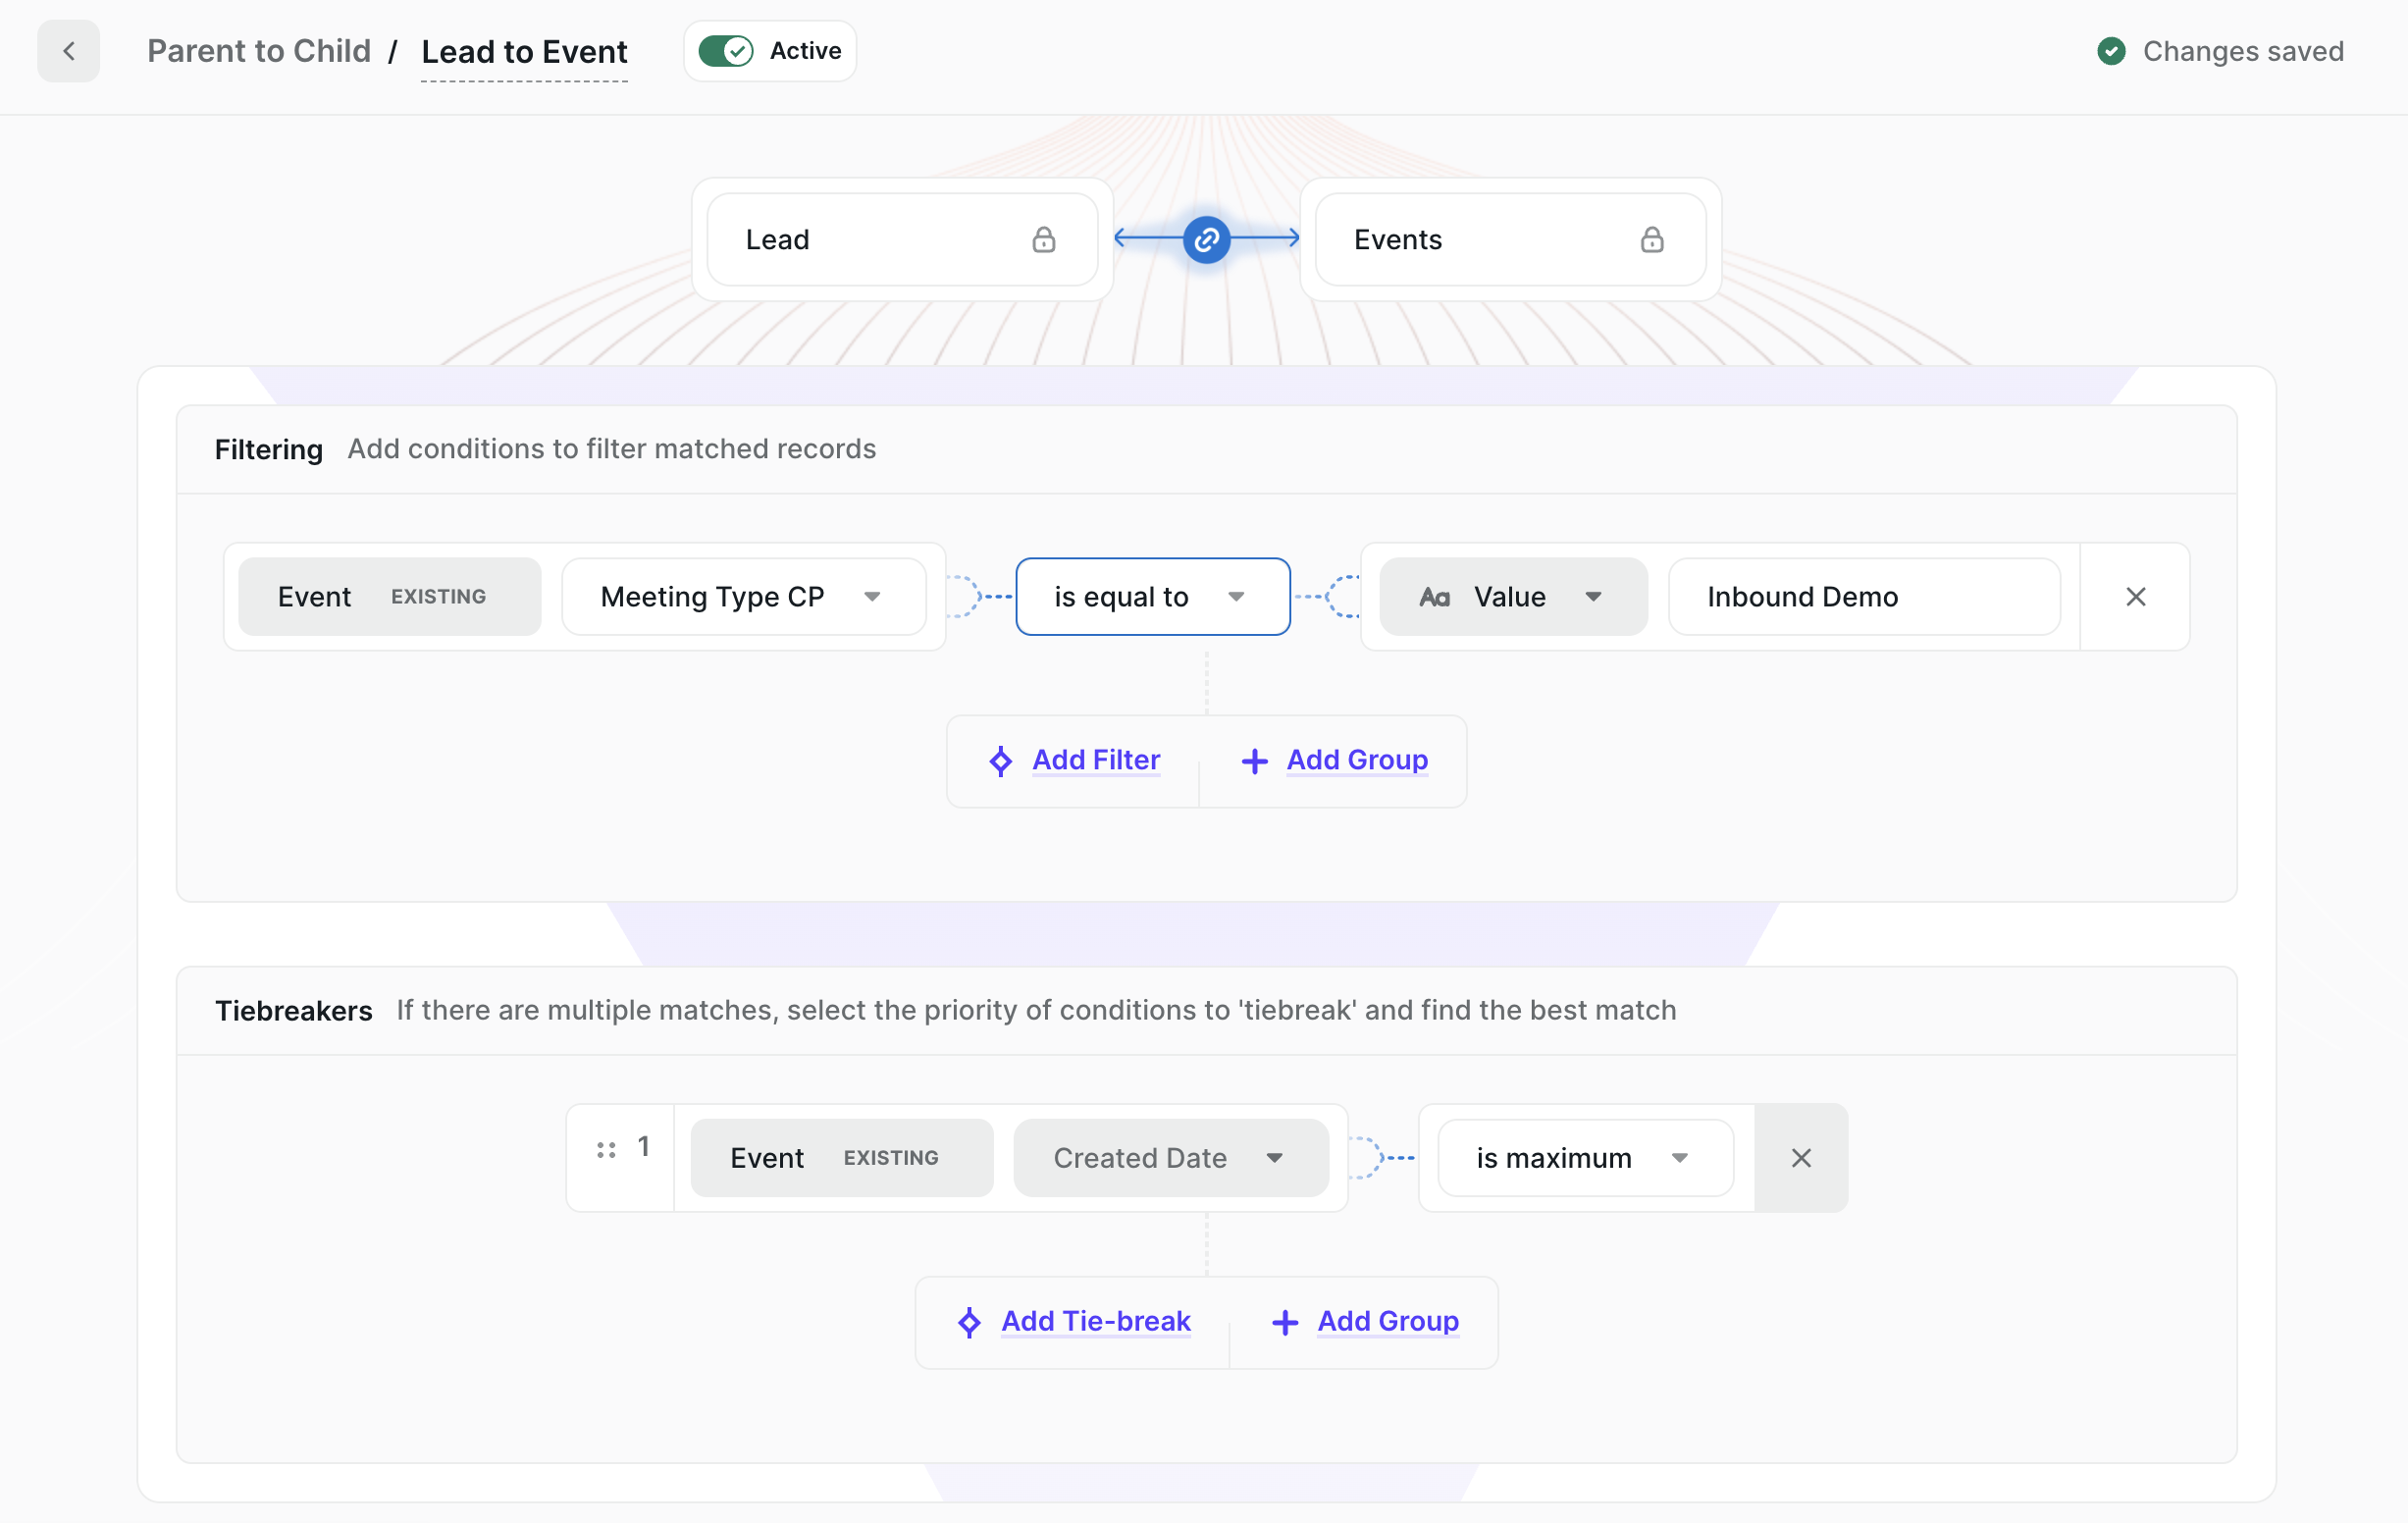Expand the Created Date field dropdown

tap(1171, 1158)
